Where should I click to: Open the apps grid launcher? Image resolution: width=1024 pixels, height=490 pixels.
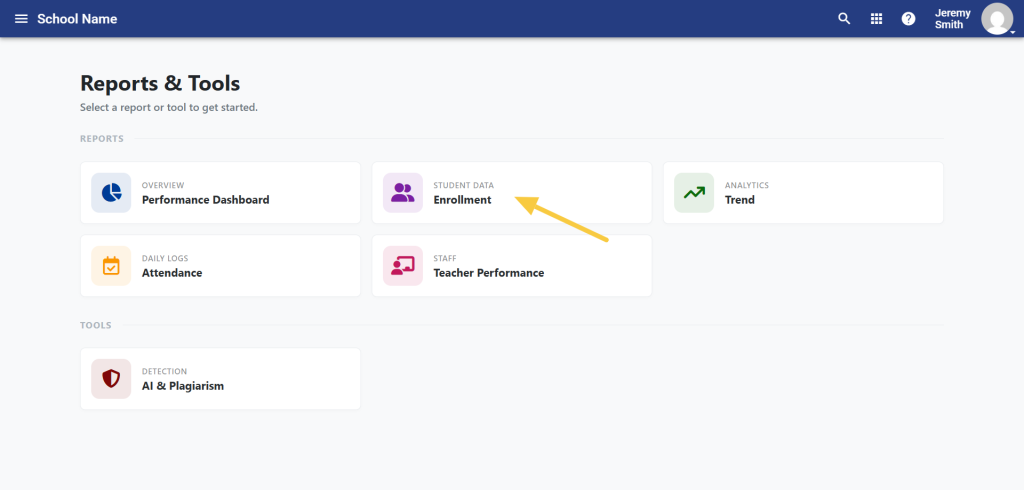pos(876,19)
